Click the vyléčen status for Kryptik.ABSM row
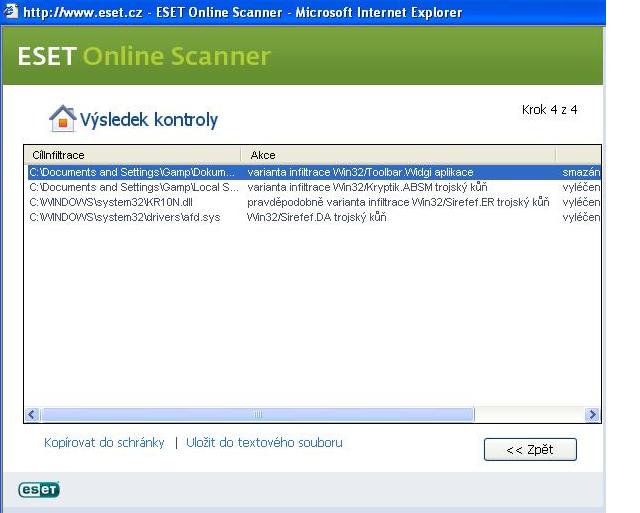 pos(581,187)
